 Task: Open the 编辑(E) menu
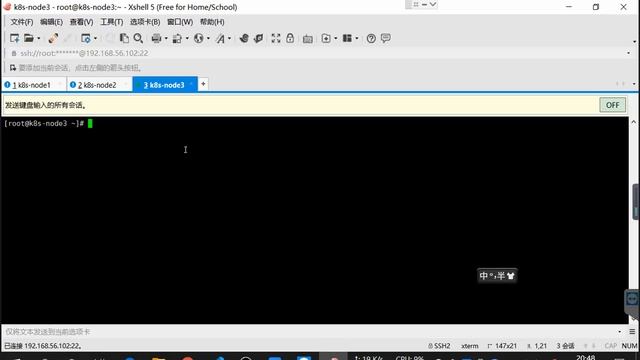[51, 22]
